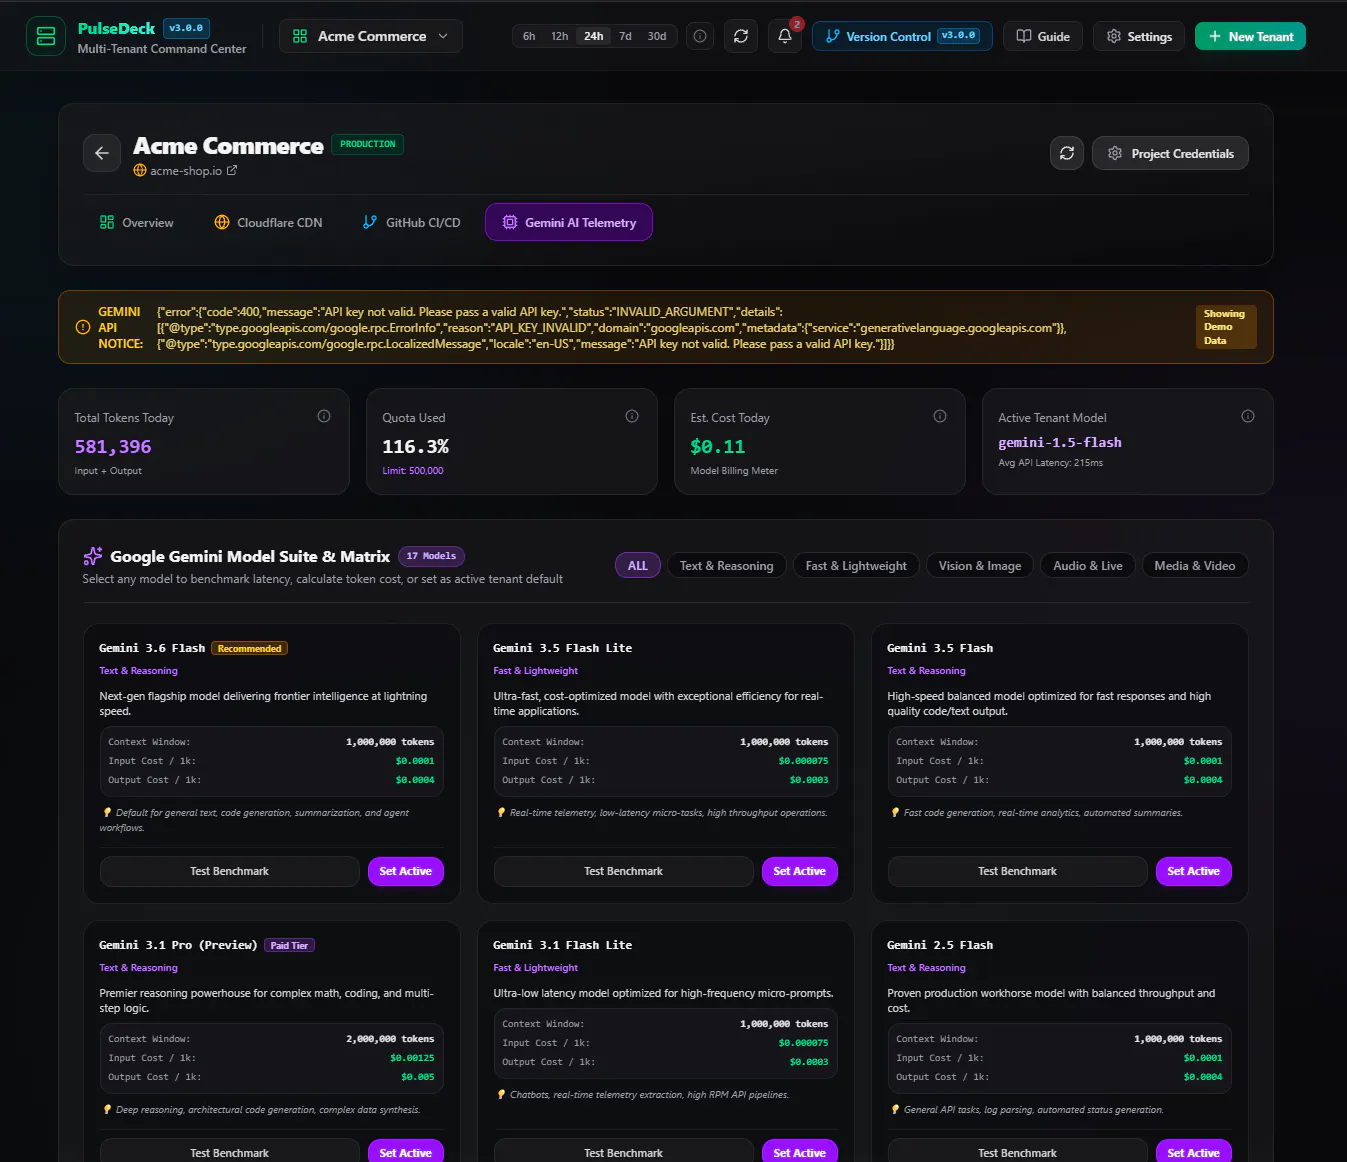Viewport: 1347px width, 1162px height.
Task: Switch to the Cloudflare CDN tab
Action: (x=268, y=222)
